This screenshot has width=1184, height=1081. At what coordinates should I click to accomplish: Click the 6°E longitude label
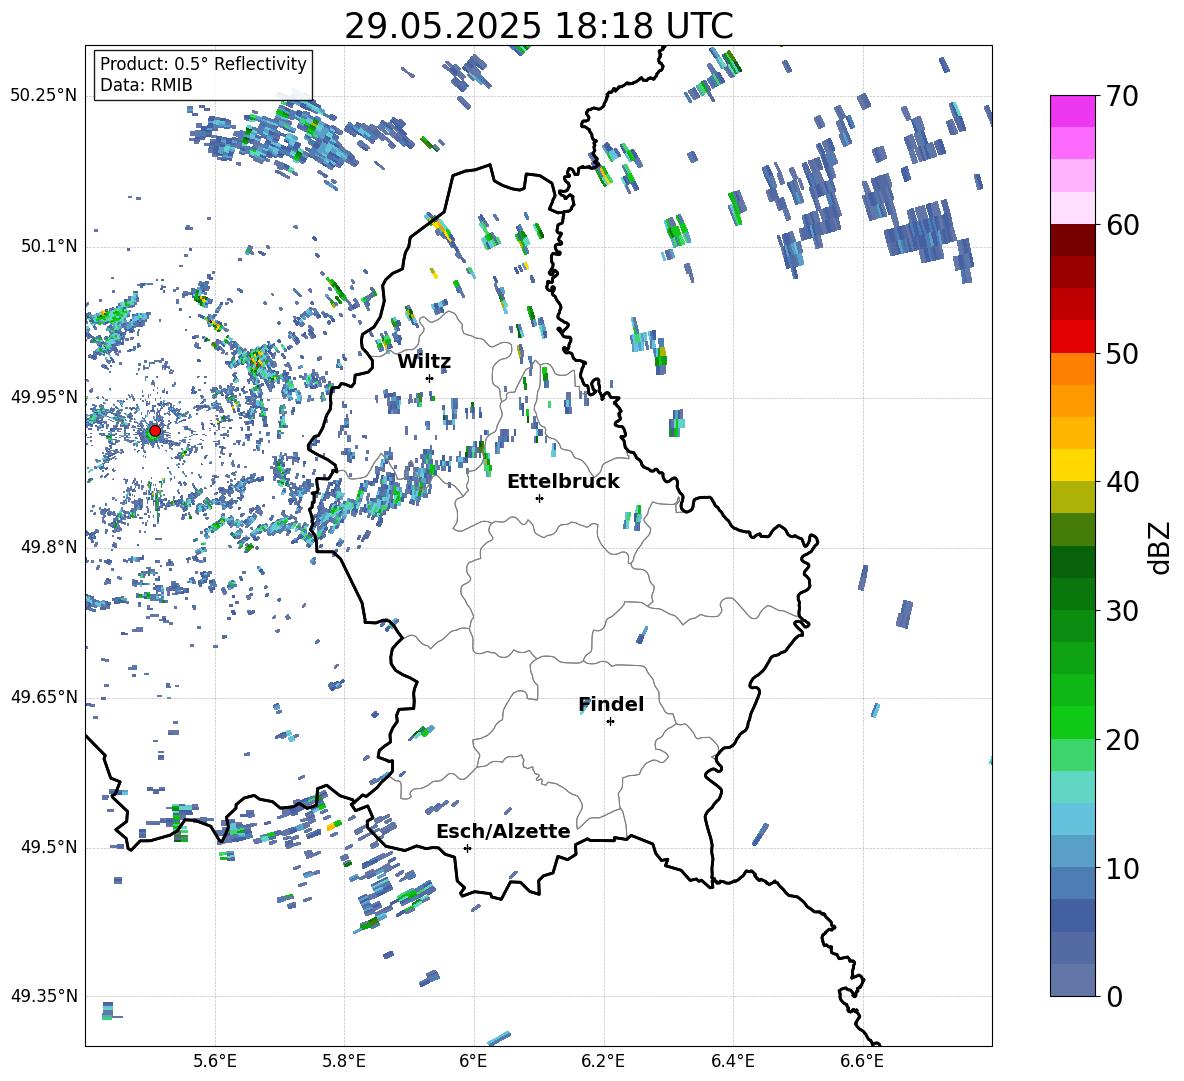tap(473, 1061)
